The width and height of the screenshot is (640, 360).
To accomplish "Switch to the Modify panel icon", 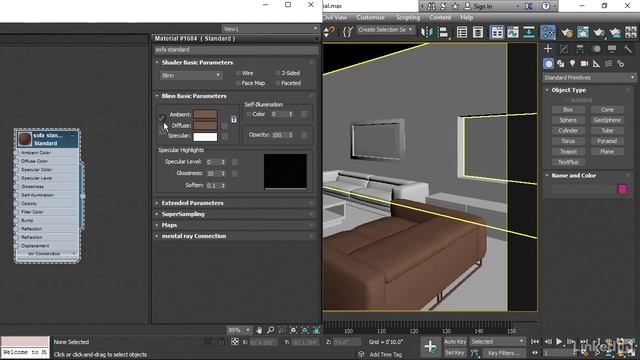I will 564,49.
